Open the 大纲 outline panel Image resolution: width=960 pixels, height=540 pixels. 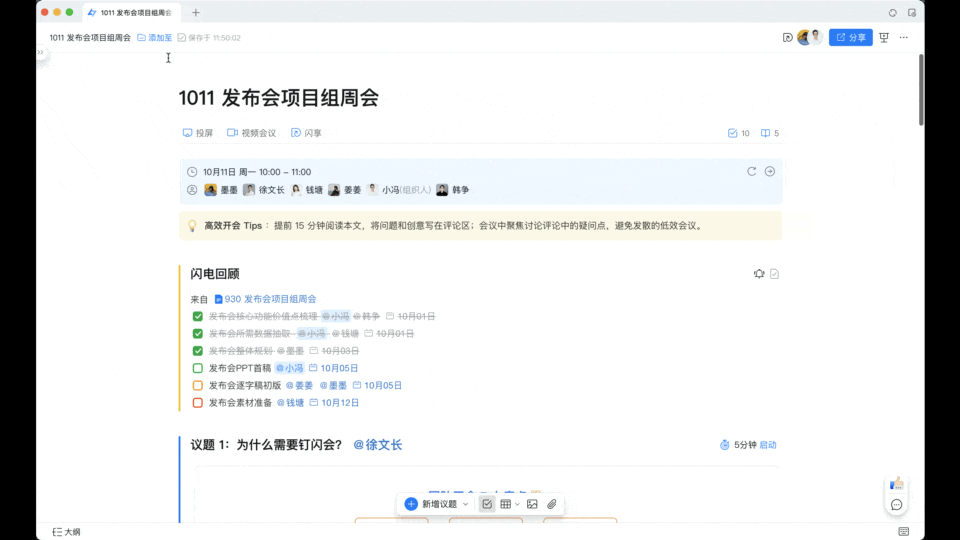pos(66,531)
